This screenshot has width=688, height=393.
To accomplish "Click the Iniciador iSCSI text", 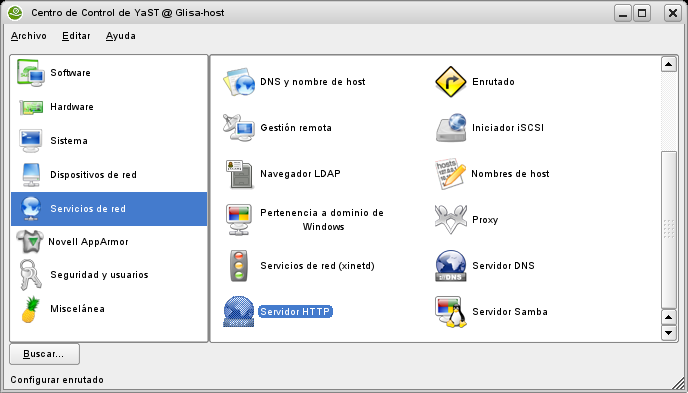I will [508, 128].
